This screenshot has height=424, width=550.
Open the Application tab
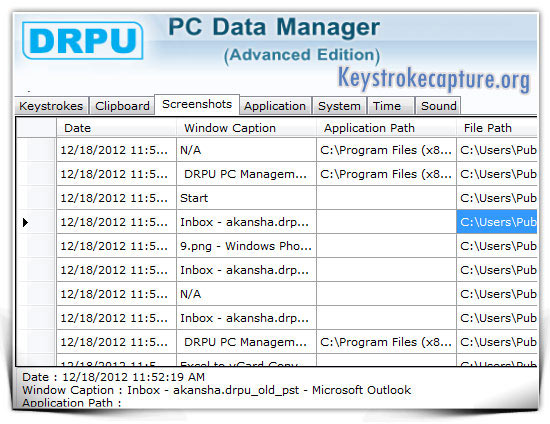275,106
